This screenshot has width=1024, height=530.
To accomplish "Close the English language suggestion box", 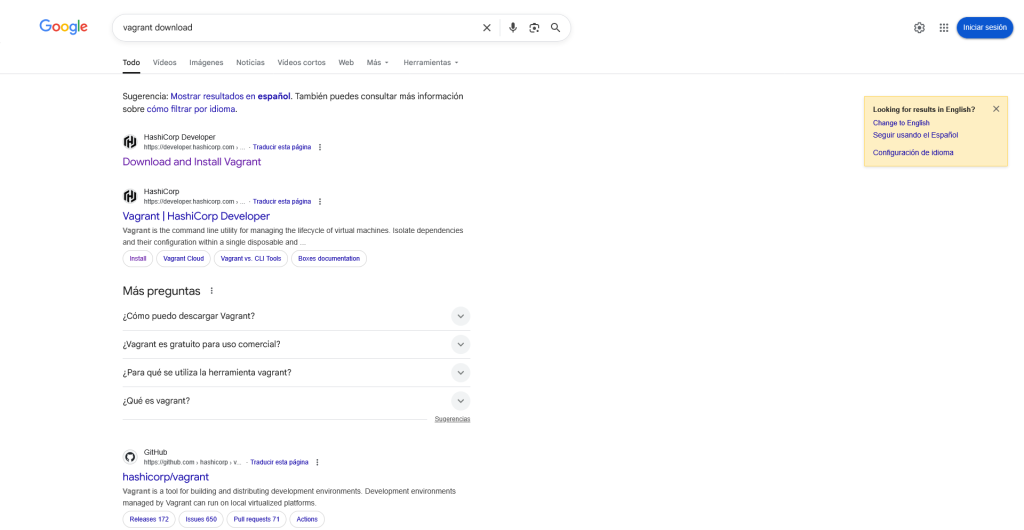I will click(996, 109).
